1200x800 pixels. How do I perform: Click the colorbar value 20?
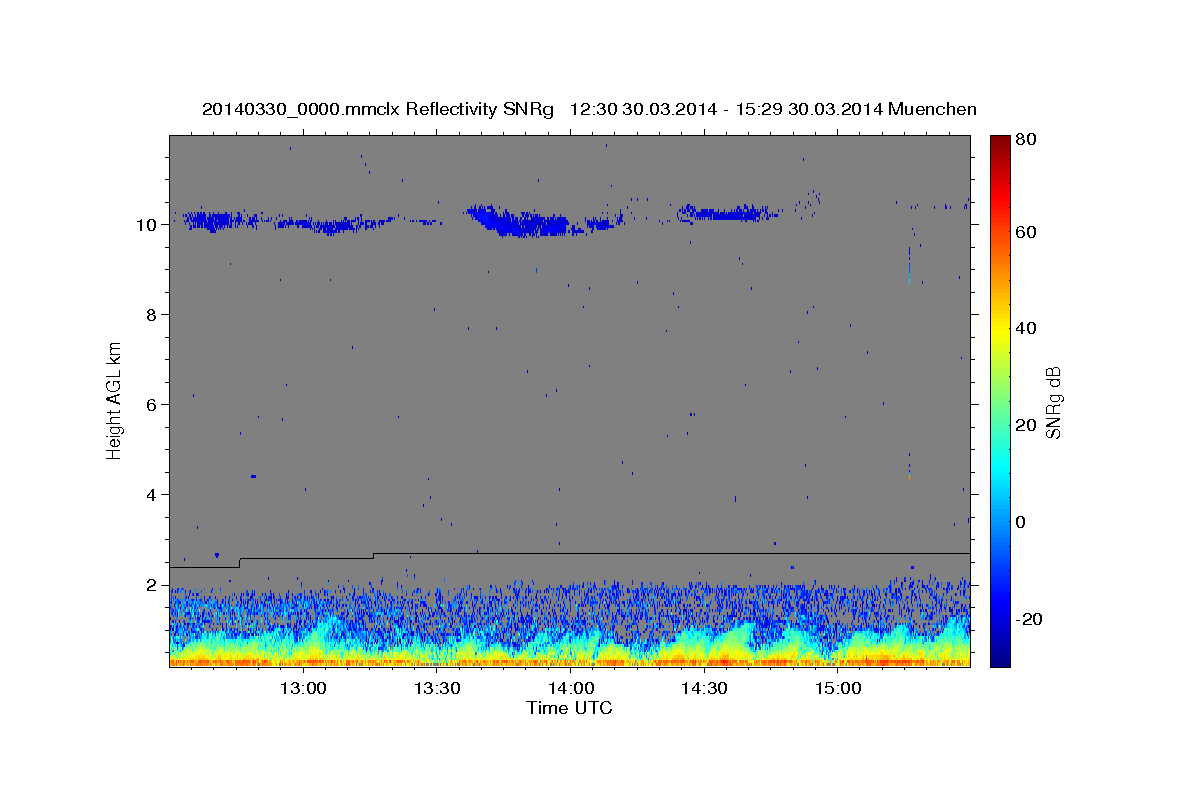tap(1025, 425)
